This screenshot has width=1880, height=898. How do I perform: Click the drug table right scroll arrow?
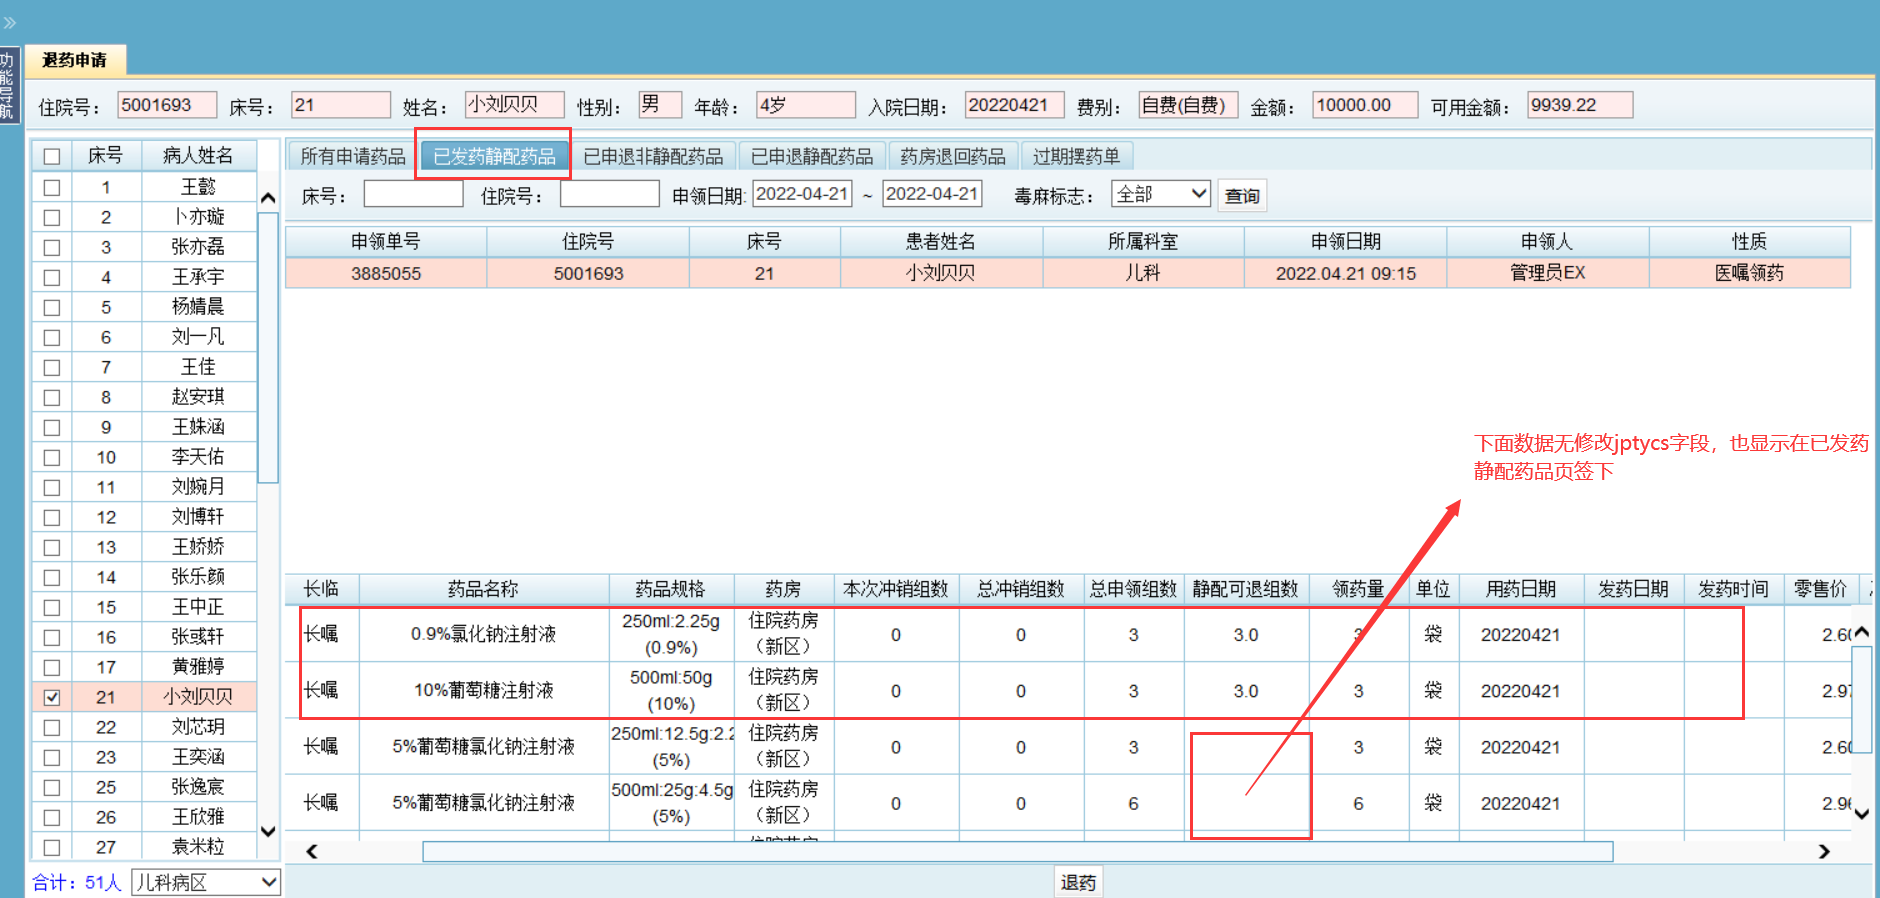tap(1824, 851)
